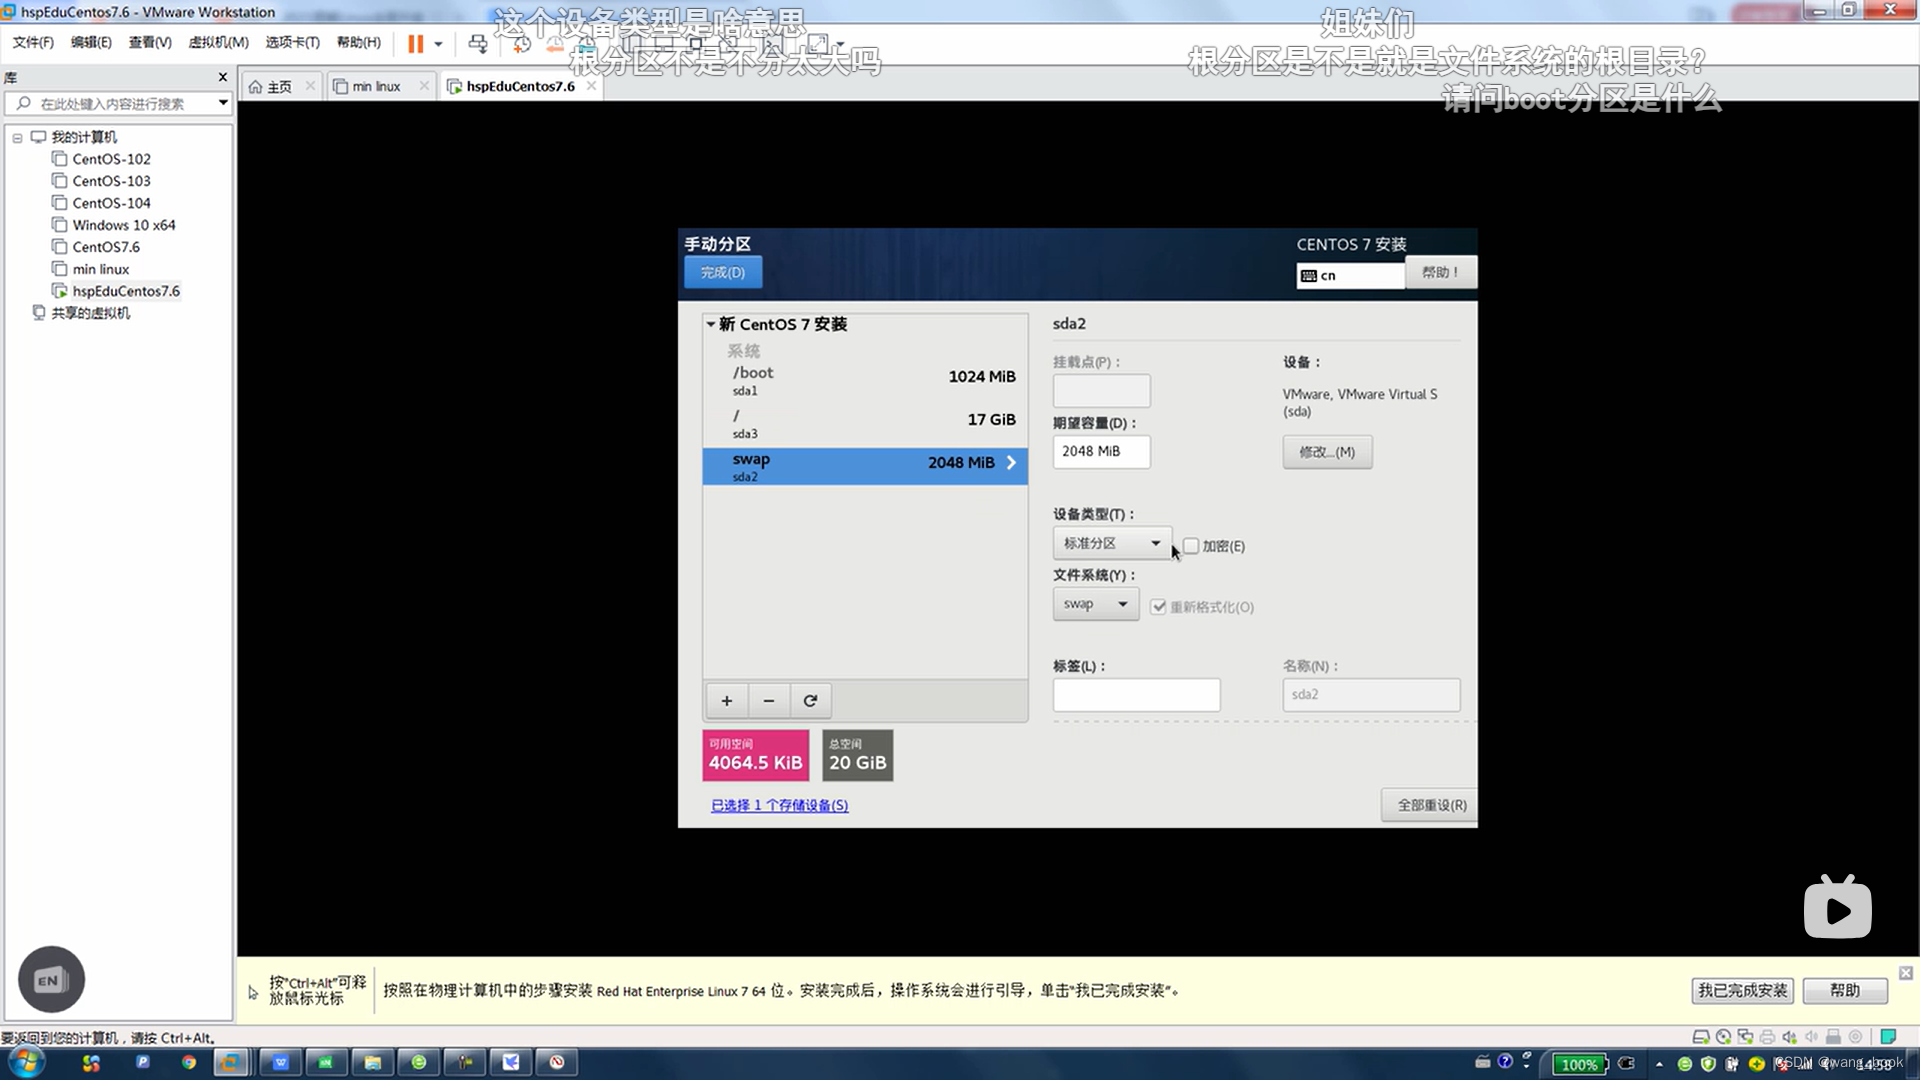
Task: Open the 编辑(E) menu
Action: pos(91,42)
